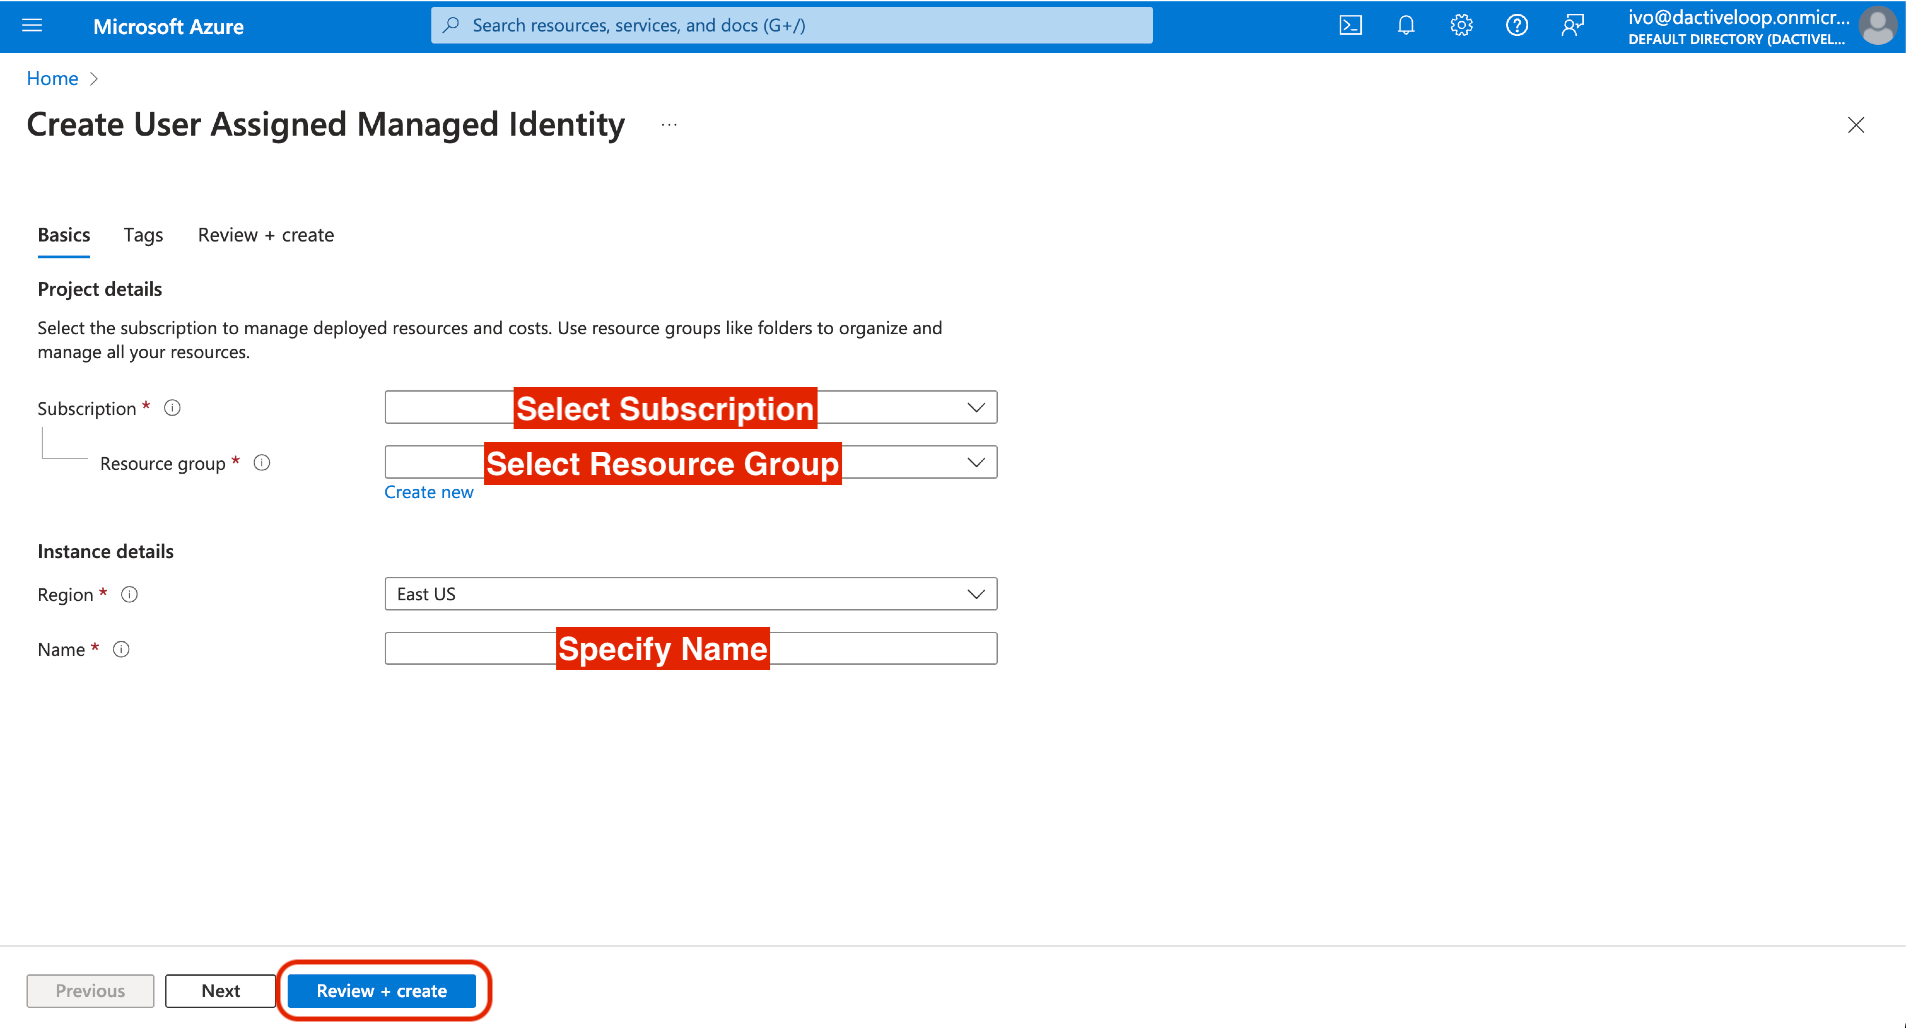The width and height of the screenshot is (1906, 1028).
Task: Switch to the Tags tab
Action: coord(143,236)
